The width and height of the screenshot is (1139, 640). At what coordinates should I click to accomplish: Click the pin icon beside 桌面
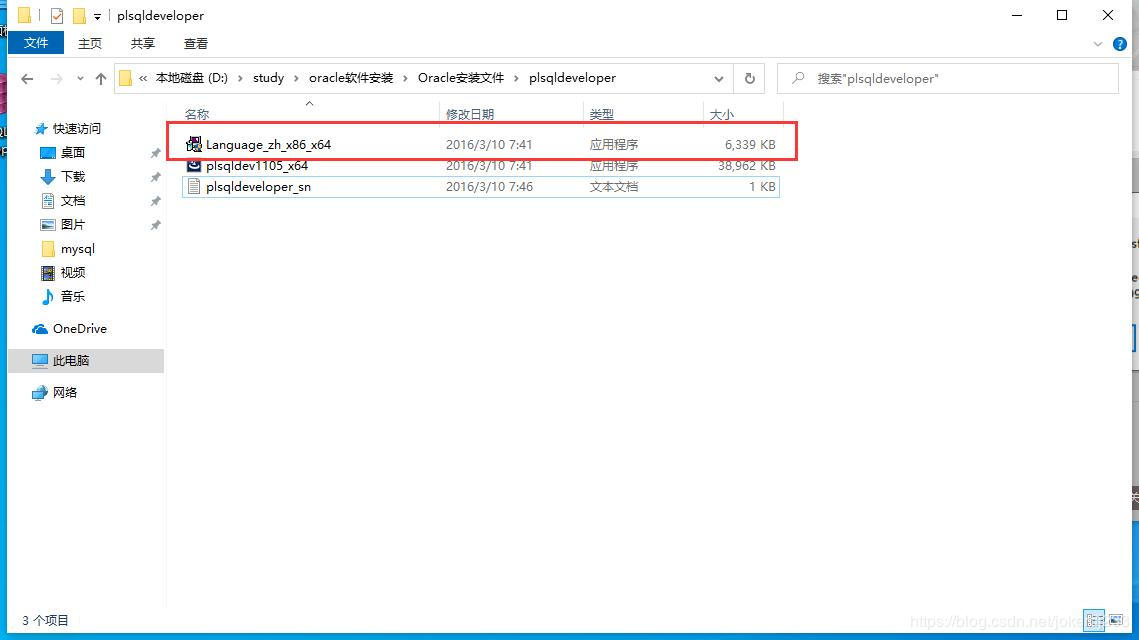click(155, 153)
